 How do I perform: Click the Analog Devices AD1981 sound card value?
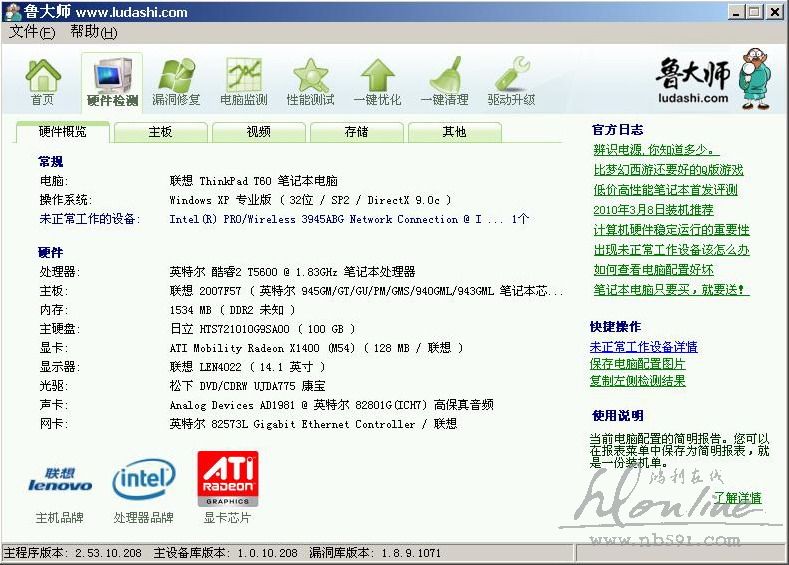331,405
